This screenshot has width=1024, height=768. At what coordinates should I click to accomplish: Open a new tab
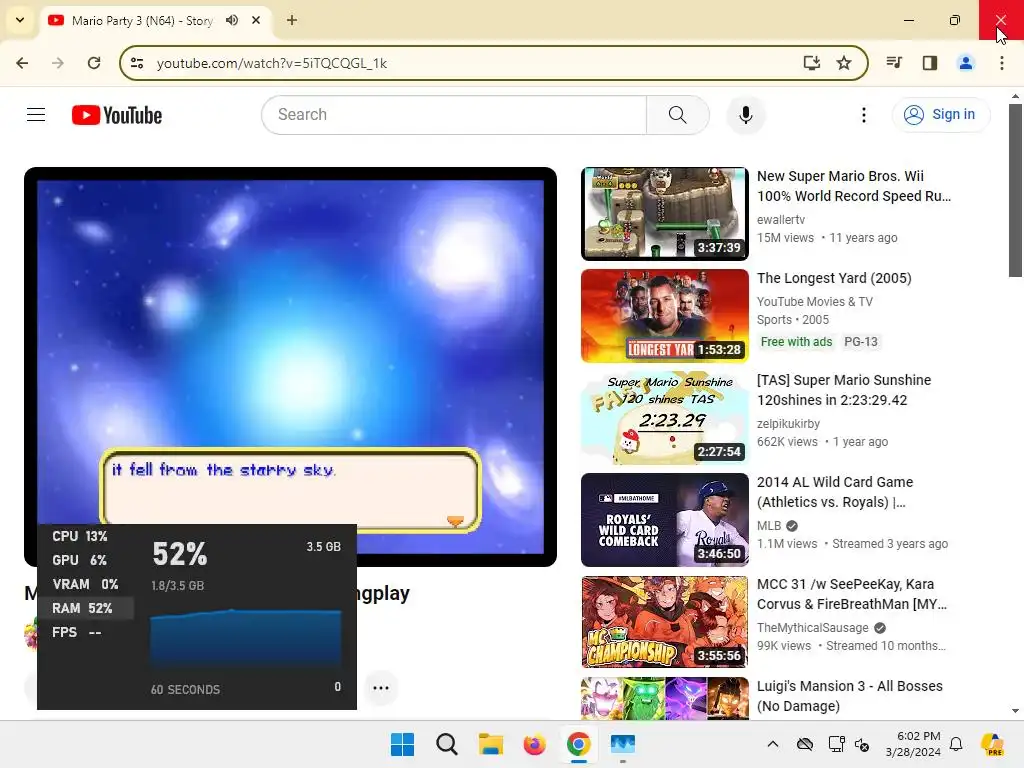pyautogui.click(x=292, y=20)
